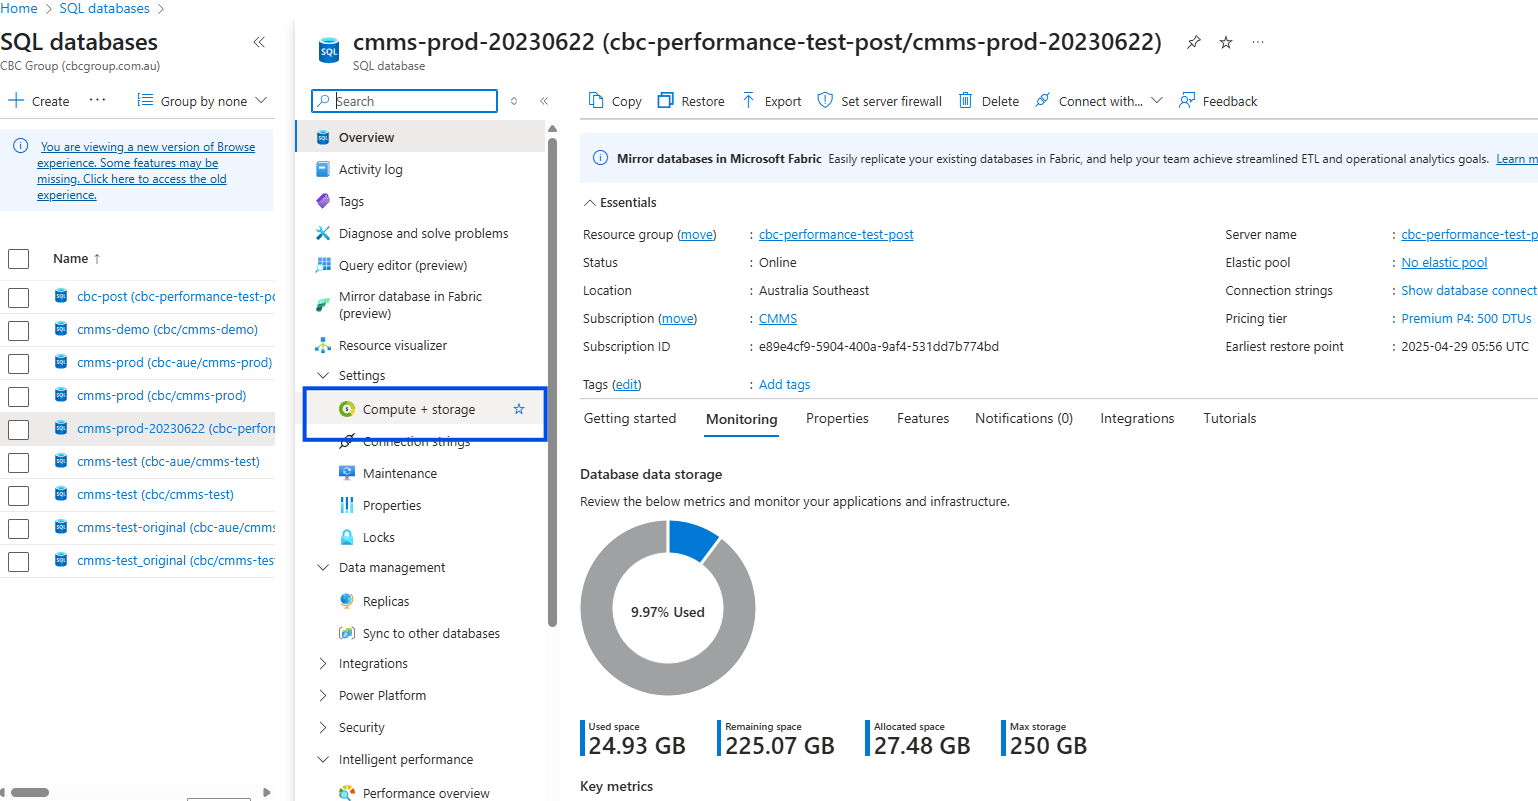
Task: Expand the Integrations menu section
Action: 323,664
